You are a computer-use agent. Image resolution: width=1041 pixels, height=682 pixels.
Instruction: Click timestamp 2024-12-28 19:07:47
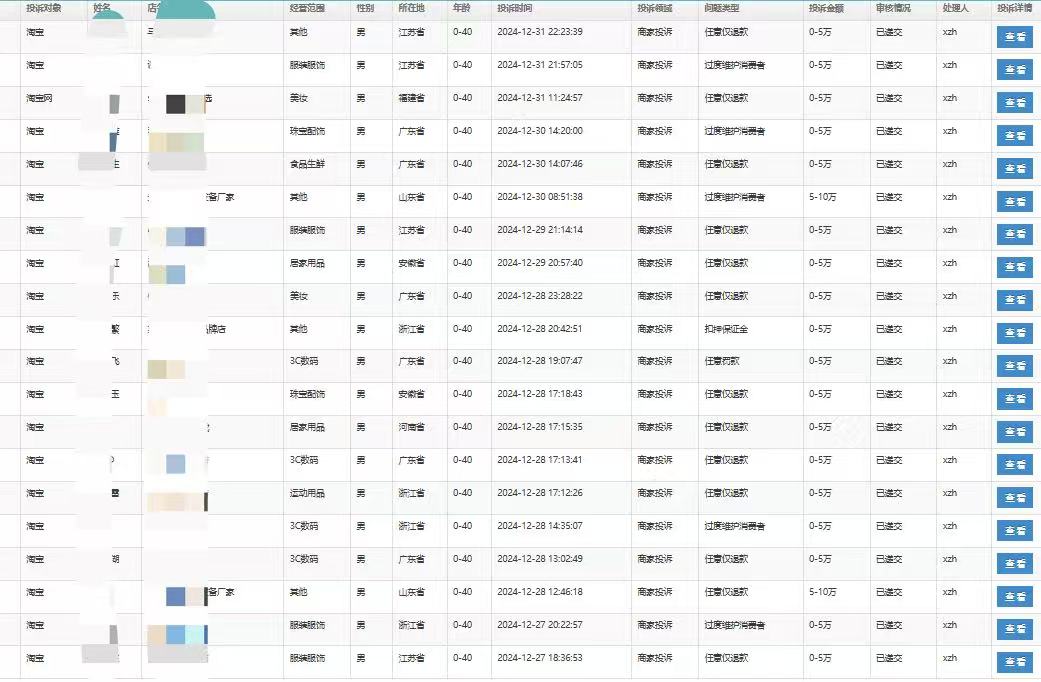point(540,361)
